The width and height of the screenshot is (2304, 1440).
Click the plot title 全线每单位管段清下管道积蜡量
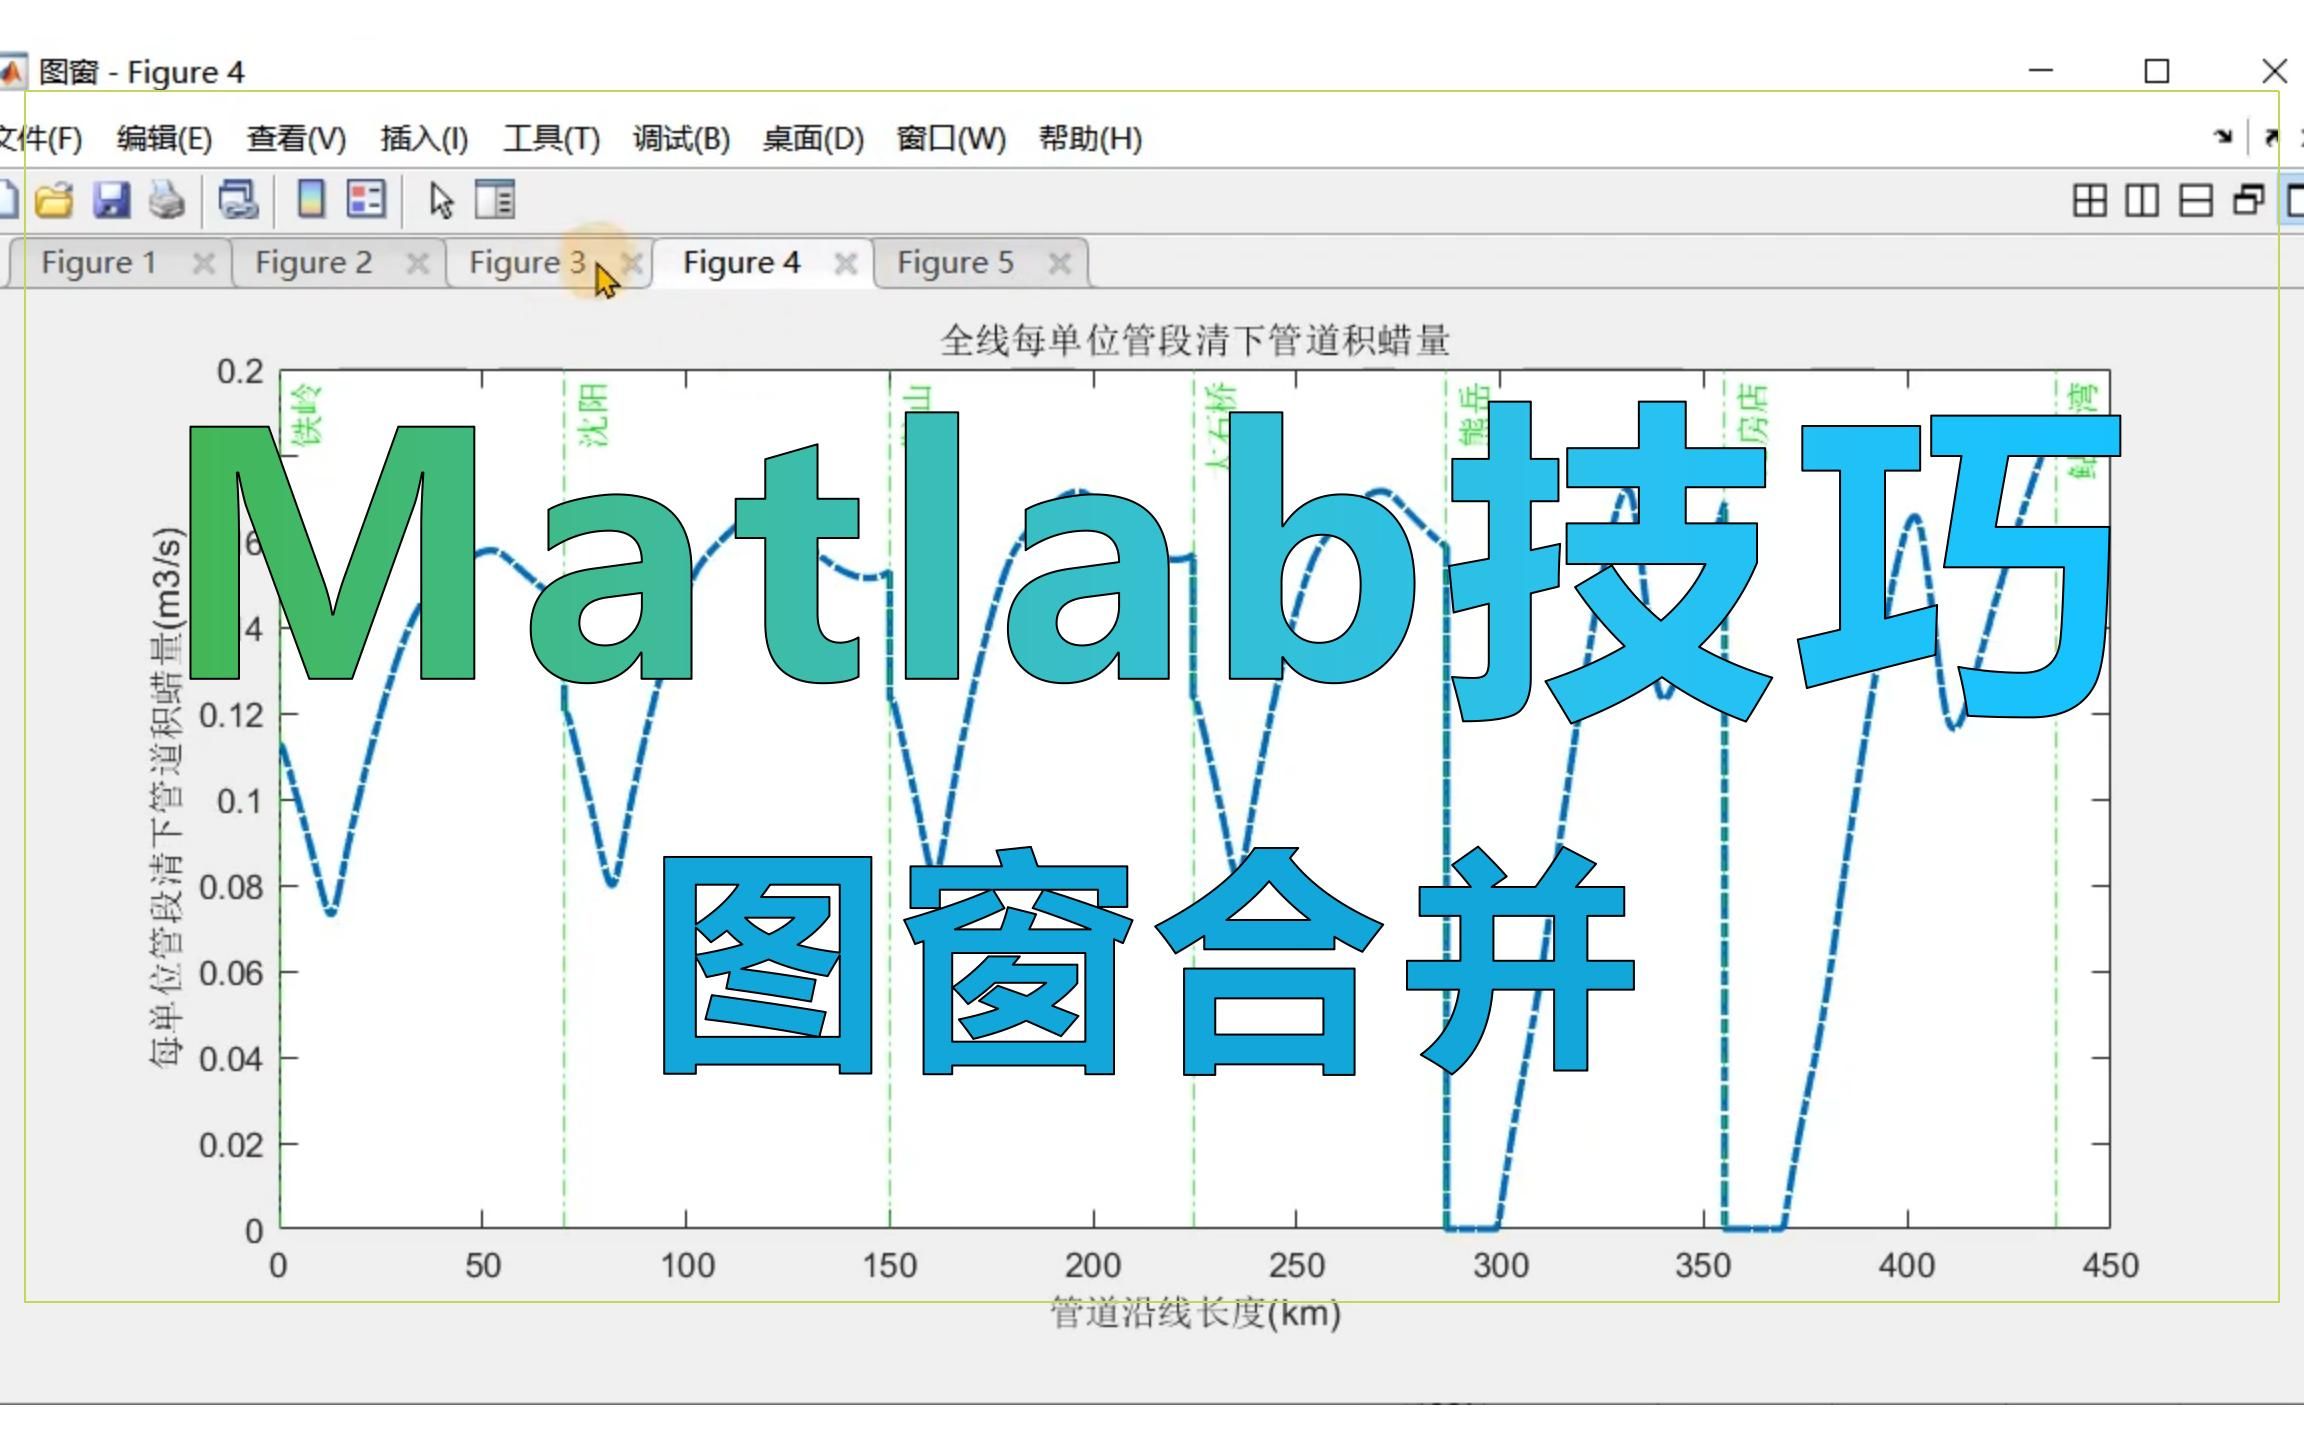click(1194, 341)
